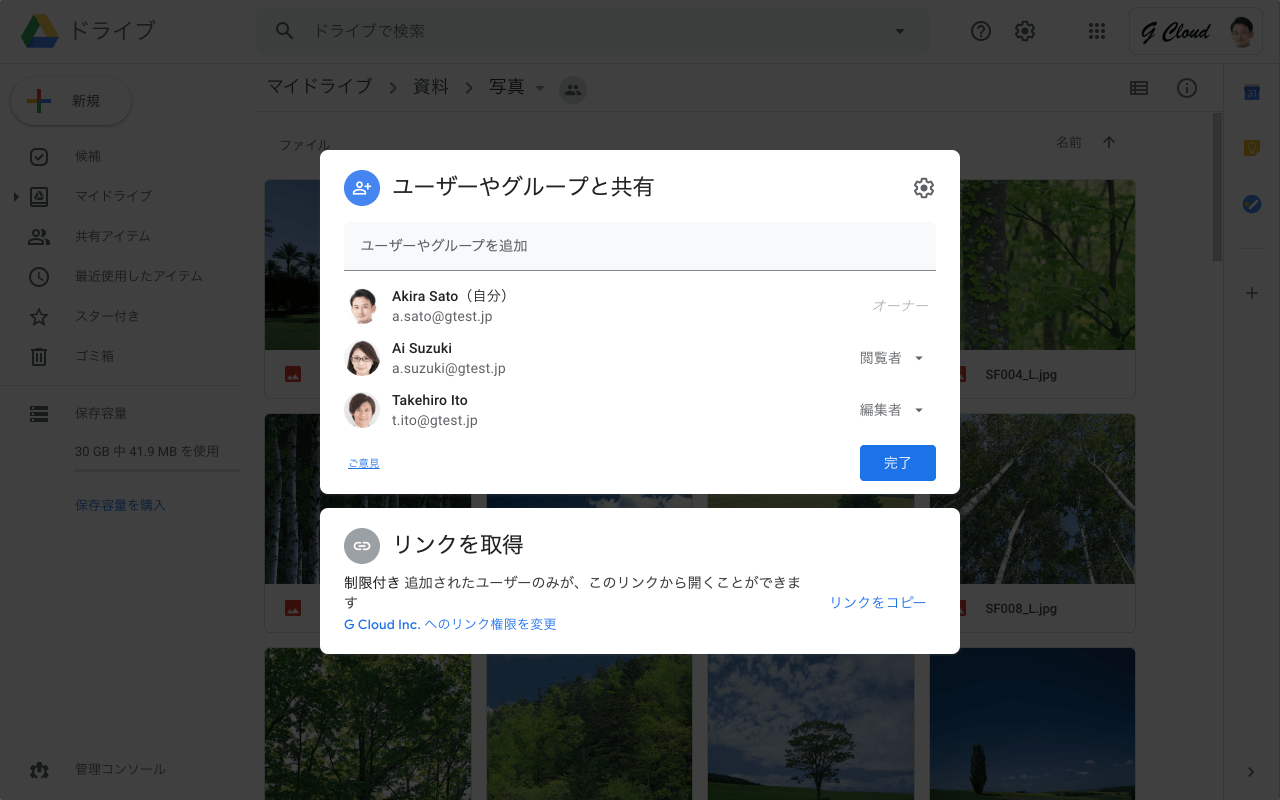Click 資料 in breadcrumb
This screenshot has width=1280, height=800.
tap(431, 87)
